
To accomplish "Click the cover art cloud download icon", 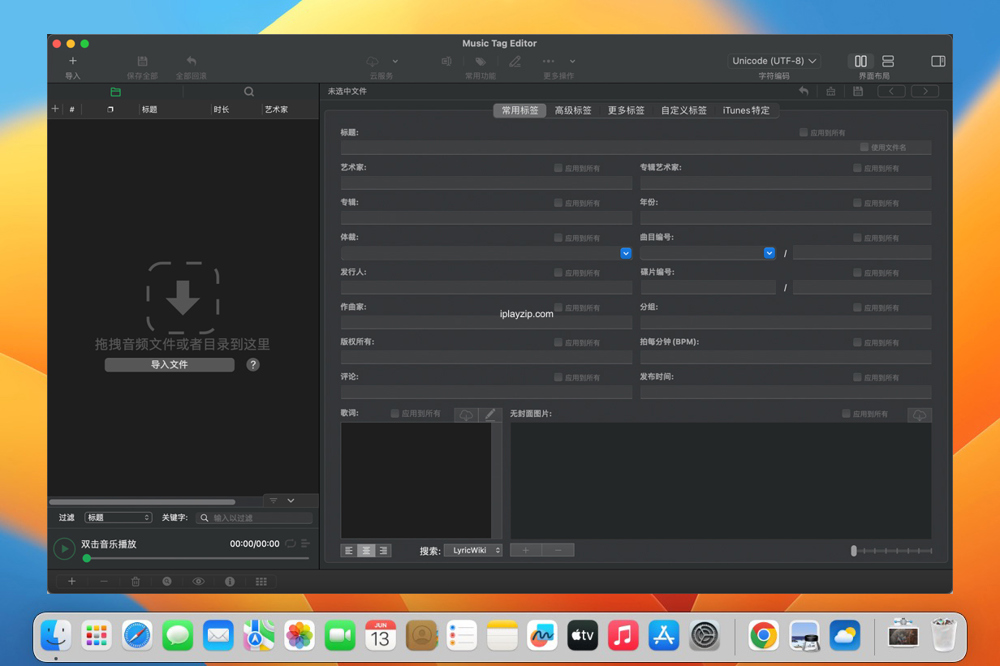I will 920,415.
